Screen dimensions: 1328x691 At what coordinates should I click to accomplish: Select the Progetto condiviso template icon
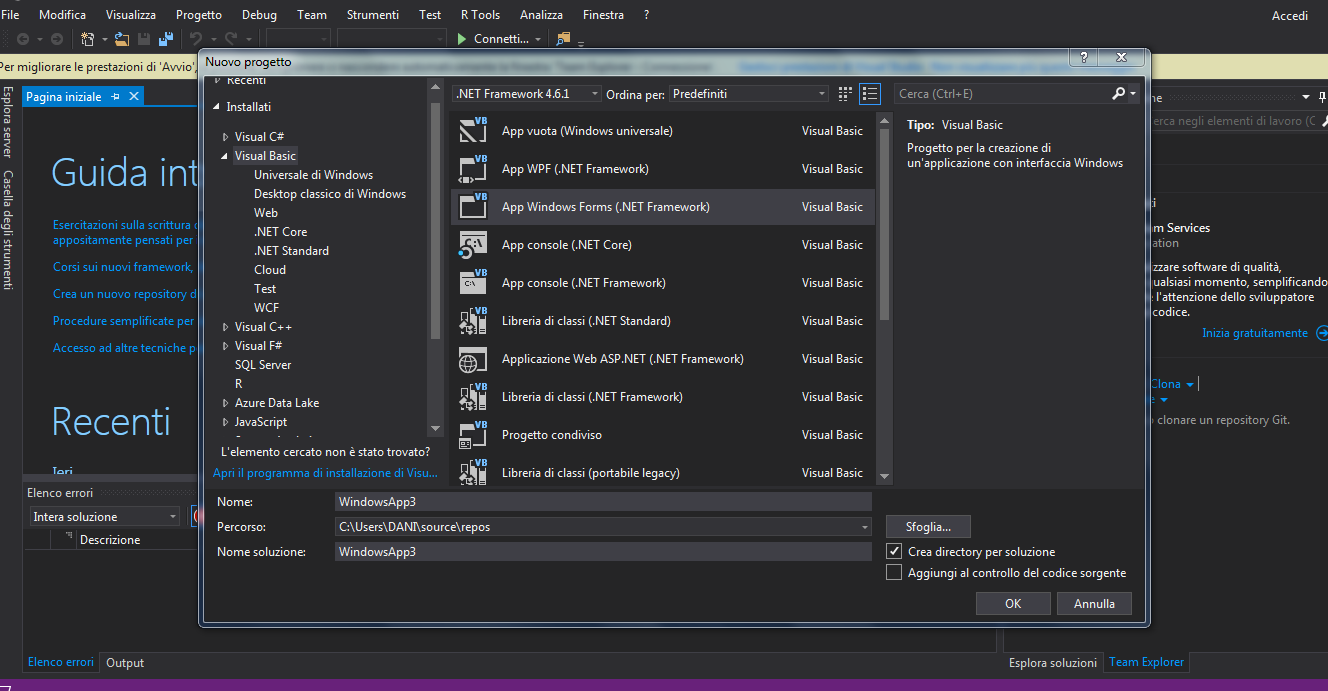(x=472, y=434)
